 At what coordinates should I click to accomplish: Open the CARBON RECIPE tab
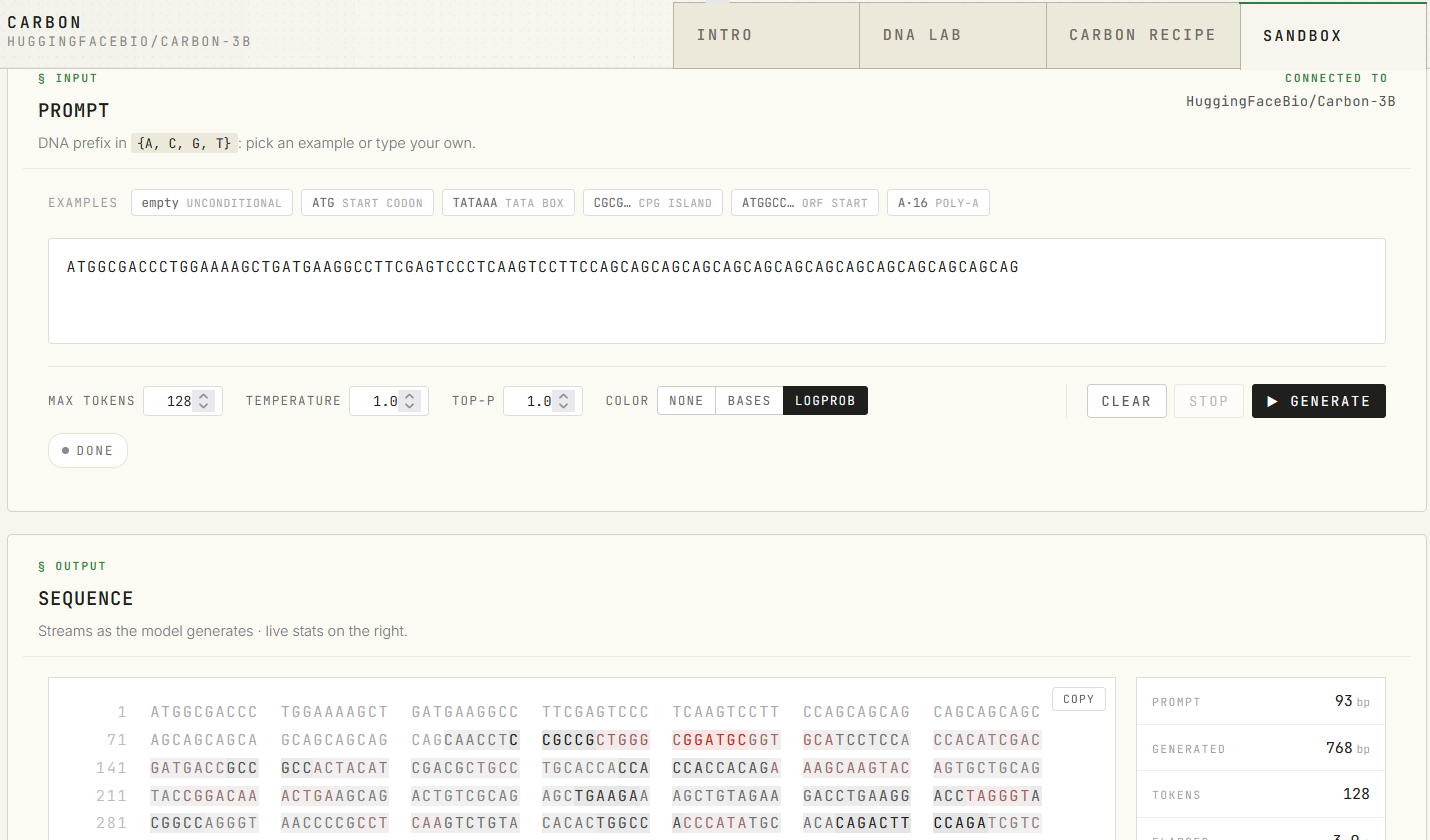click(1143, 35)
